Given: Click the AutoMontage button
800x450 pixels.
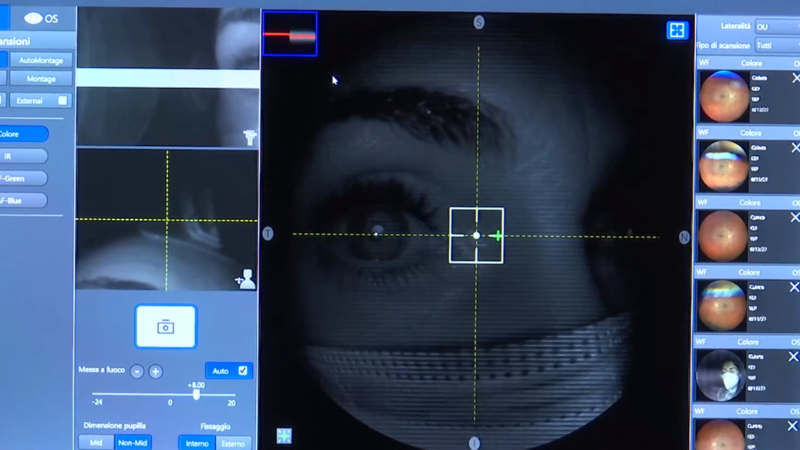Looking at the screenshot, I should point(41,60).
